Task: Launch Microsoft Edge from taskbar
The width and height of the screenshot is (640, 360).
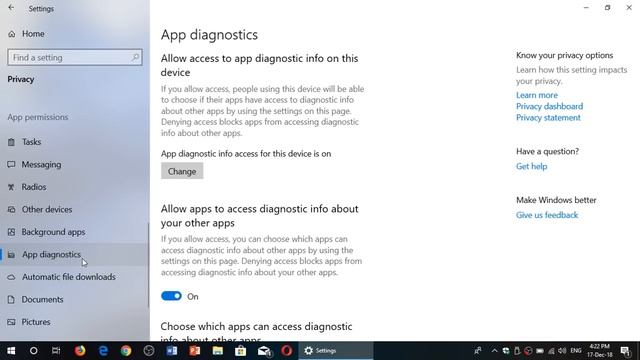Action: (x=103, y=351)
